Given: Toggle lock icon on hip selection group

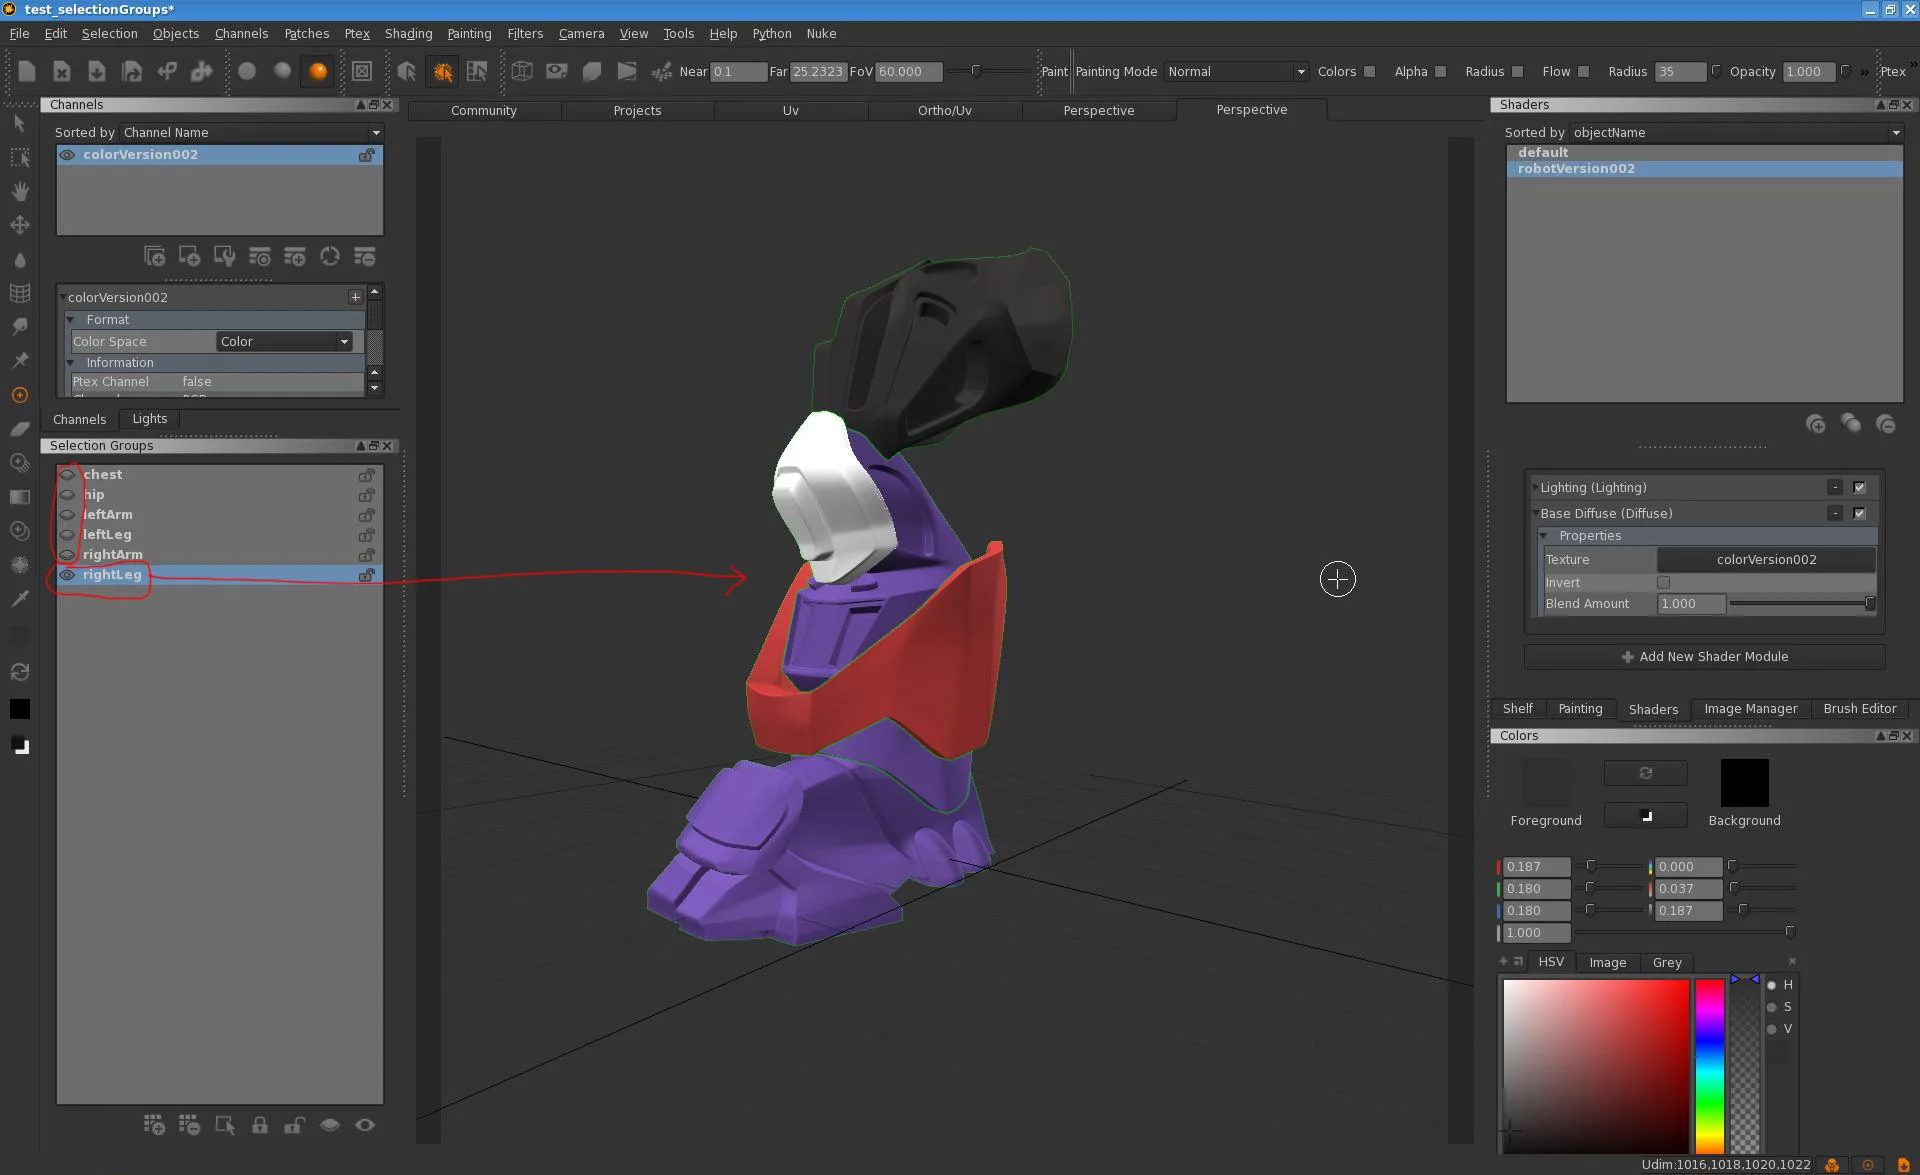Looking at the screenshot, I should tap(367, 495).
